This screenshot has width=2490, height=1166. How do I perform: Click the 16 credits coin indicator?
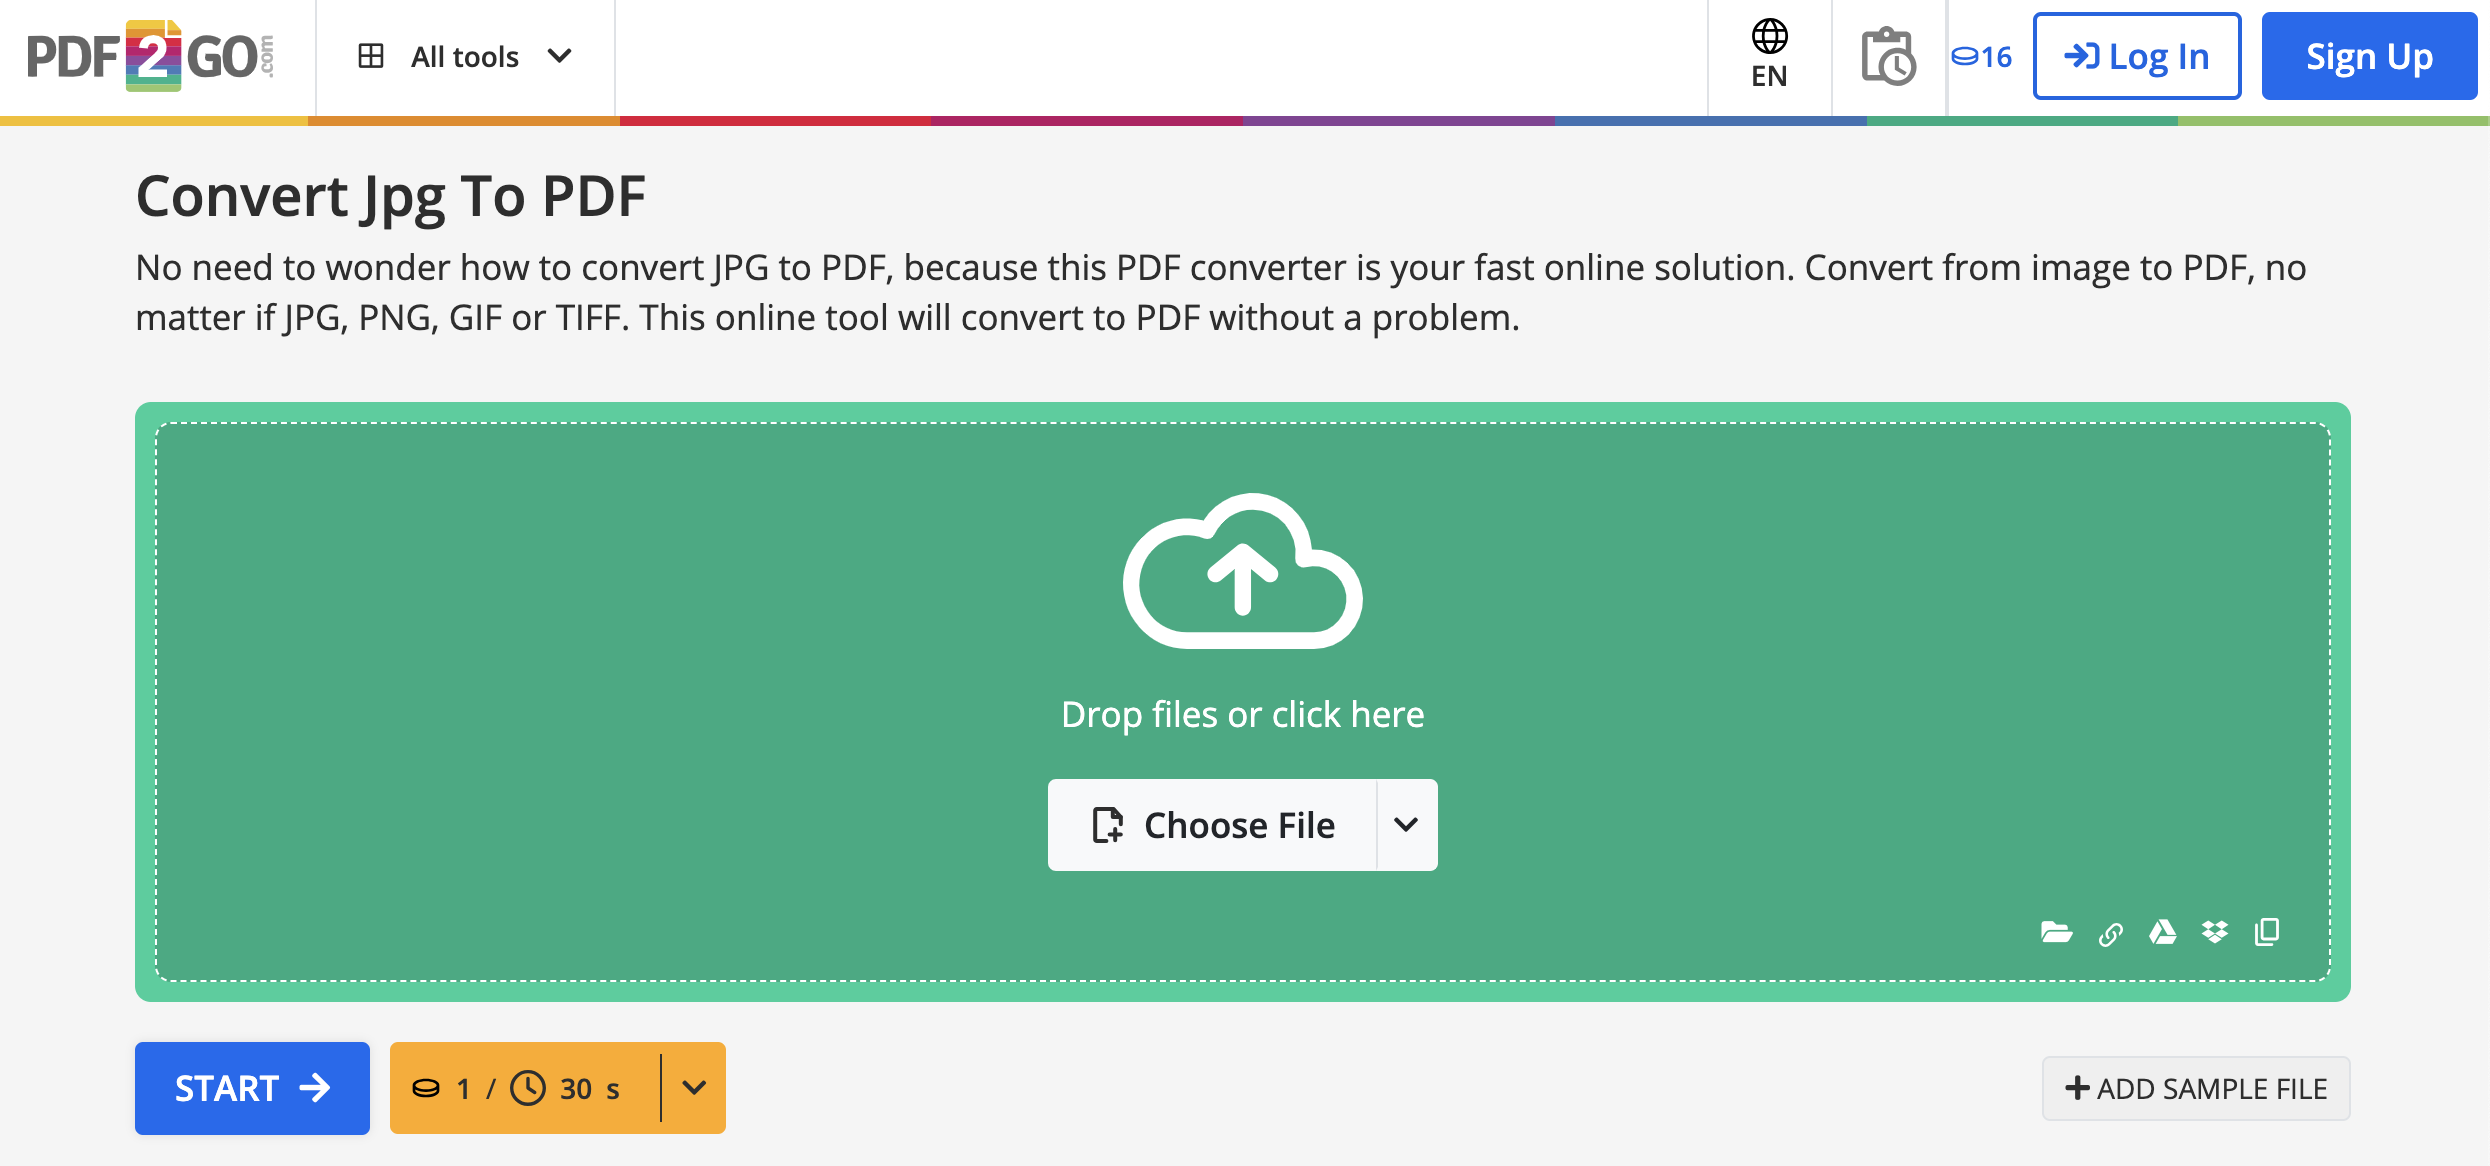(x=1982, y=57)
